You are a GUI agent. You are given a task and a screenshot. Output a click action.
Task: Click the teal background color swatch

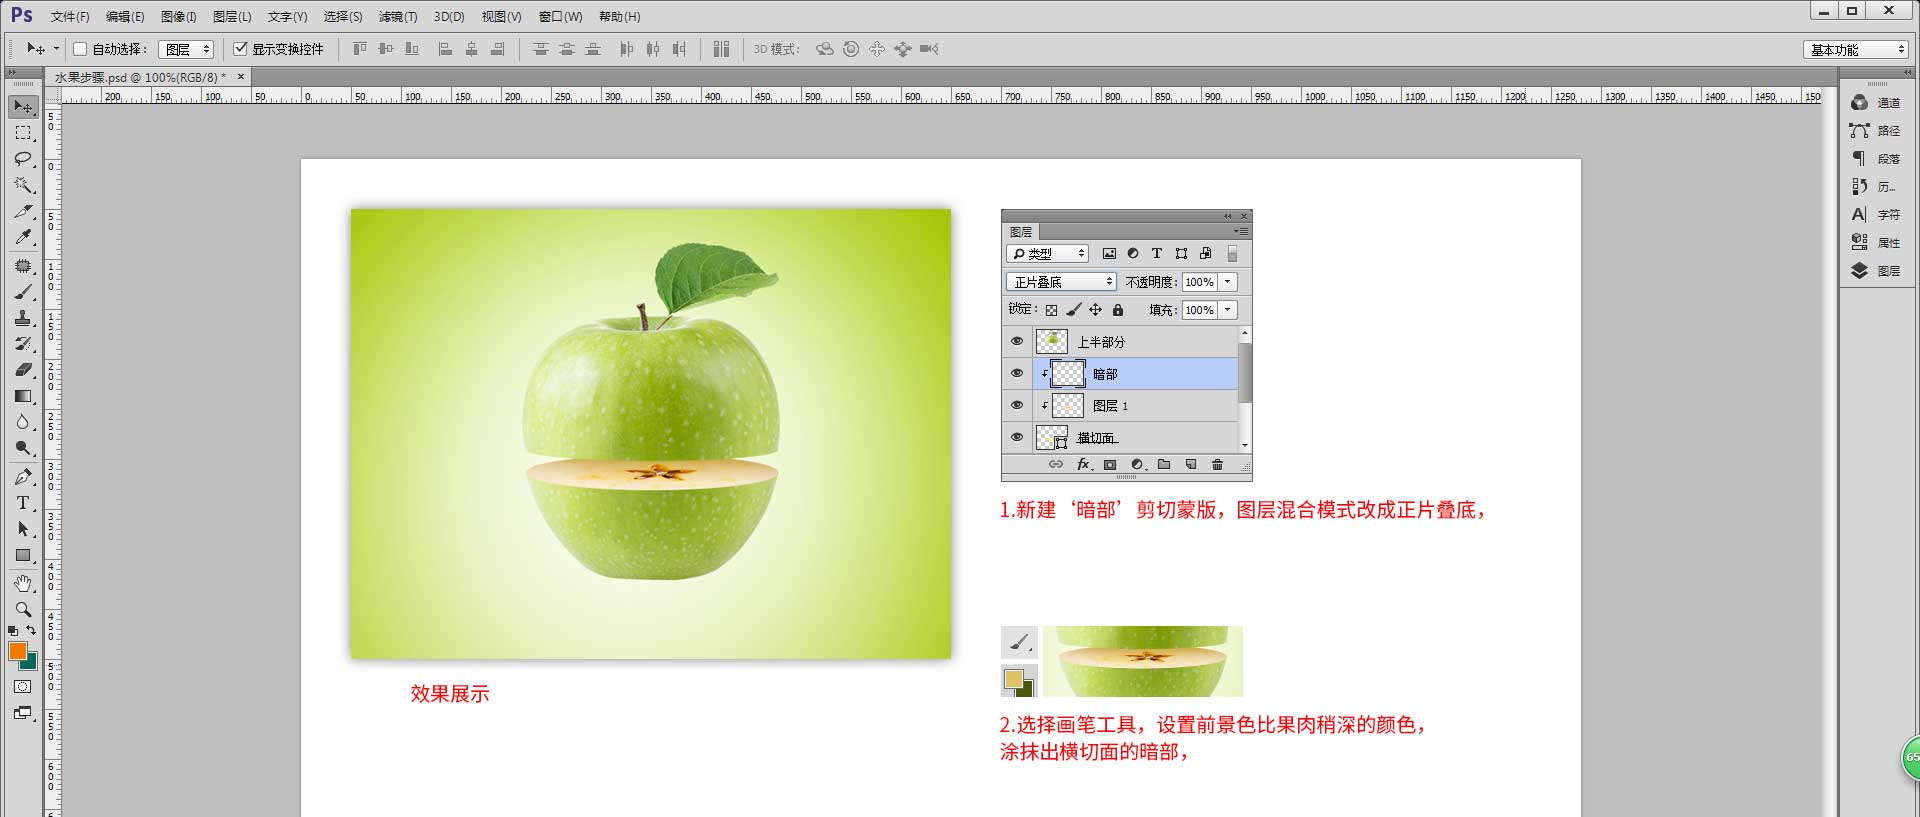click(x=31, y=663)
